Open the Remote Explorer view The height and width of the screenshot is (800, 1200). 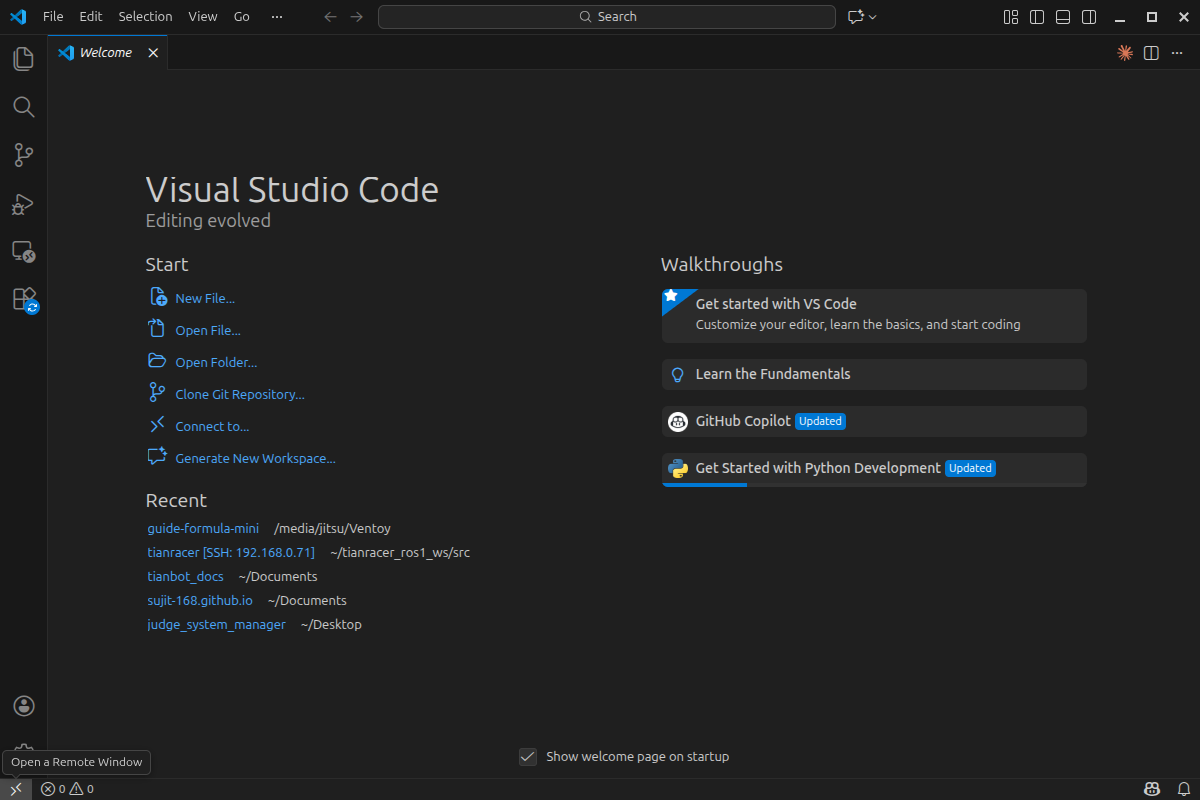[x=23, y=251]
